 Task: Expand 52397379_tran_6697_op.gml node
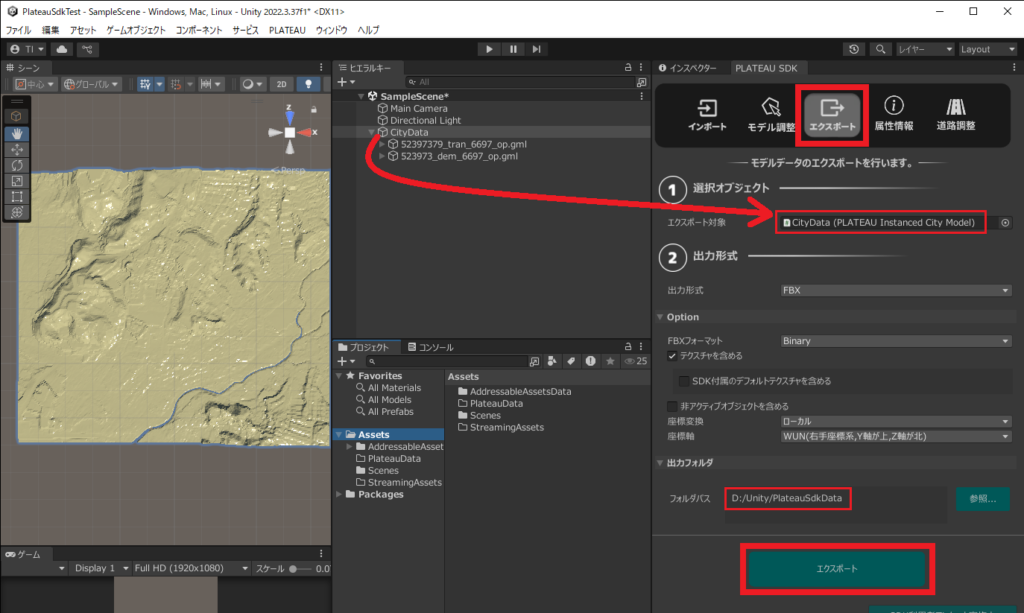click(x=382, y=144)
